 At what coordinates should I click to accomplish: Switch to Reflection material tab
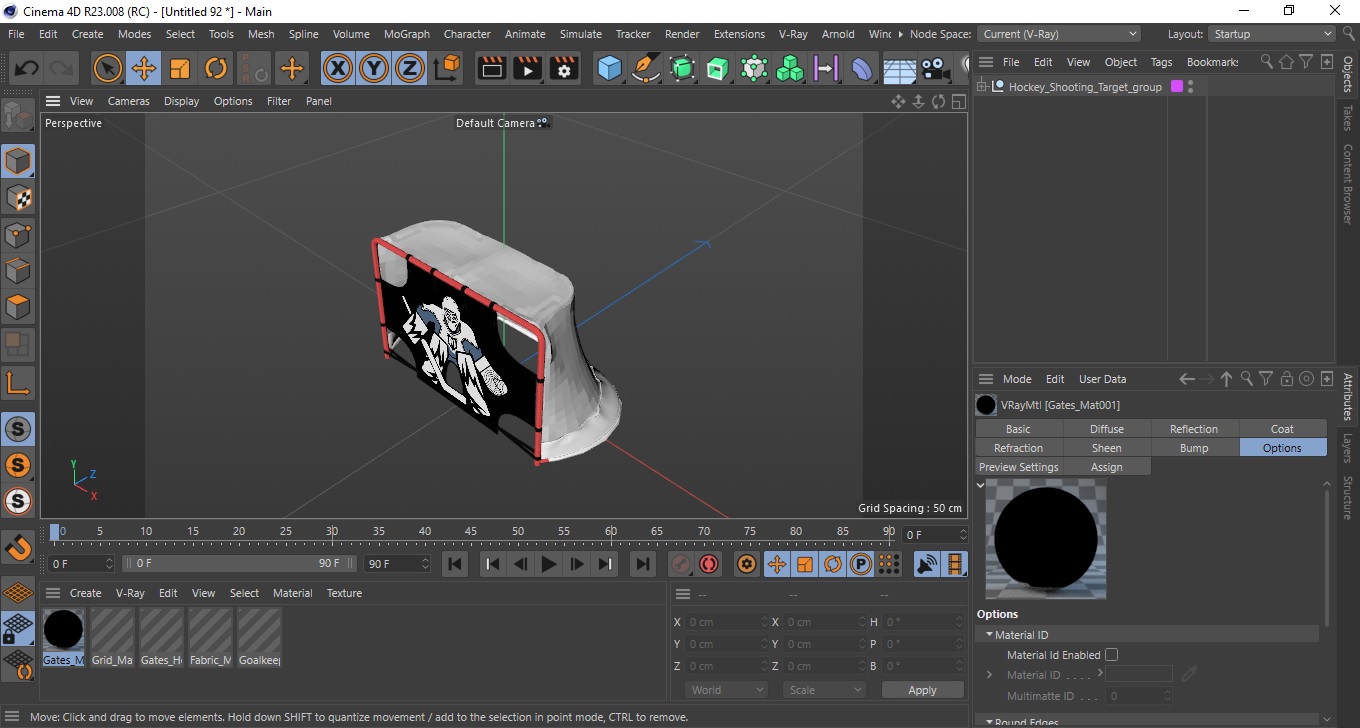[x=1194, y=429]
